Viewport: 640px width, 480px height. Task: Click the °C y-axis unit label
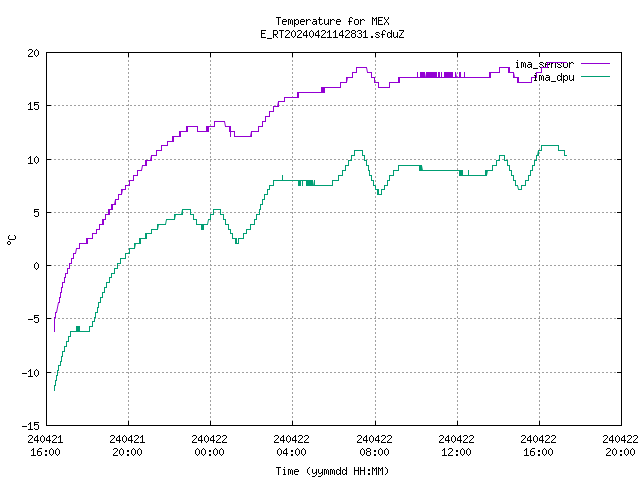point(12,240)
